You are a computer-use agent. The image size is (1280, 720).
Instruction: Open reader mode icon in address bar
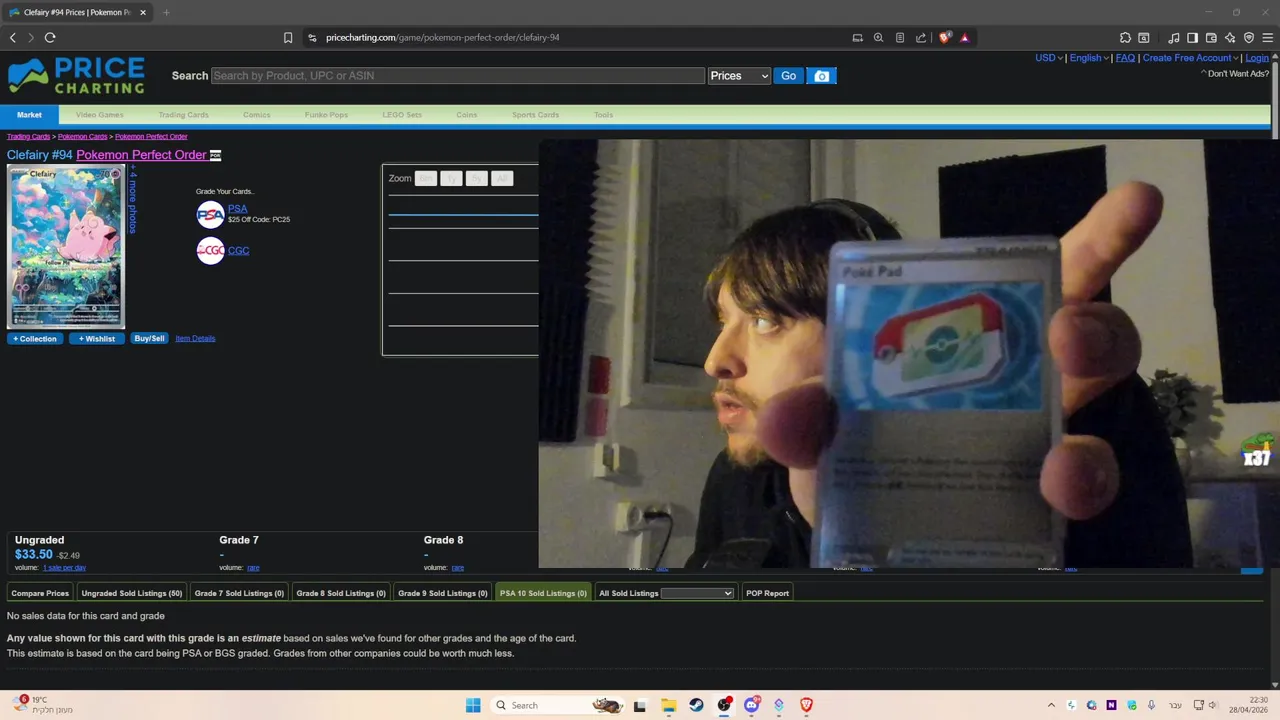pyautogui.click(x=900, y=37)
